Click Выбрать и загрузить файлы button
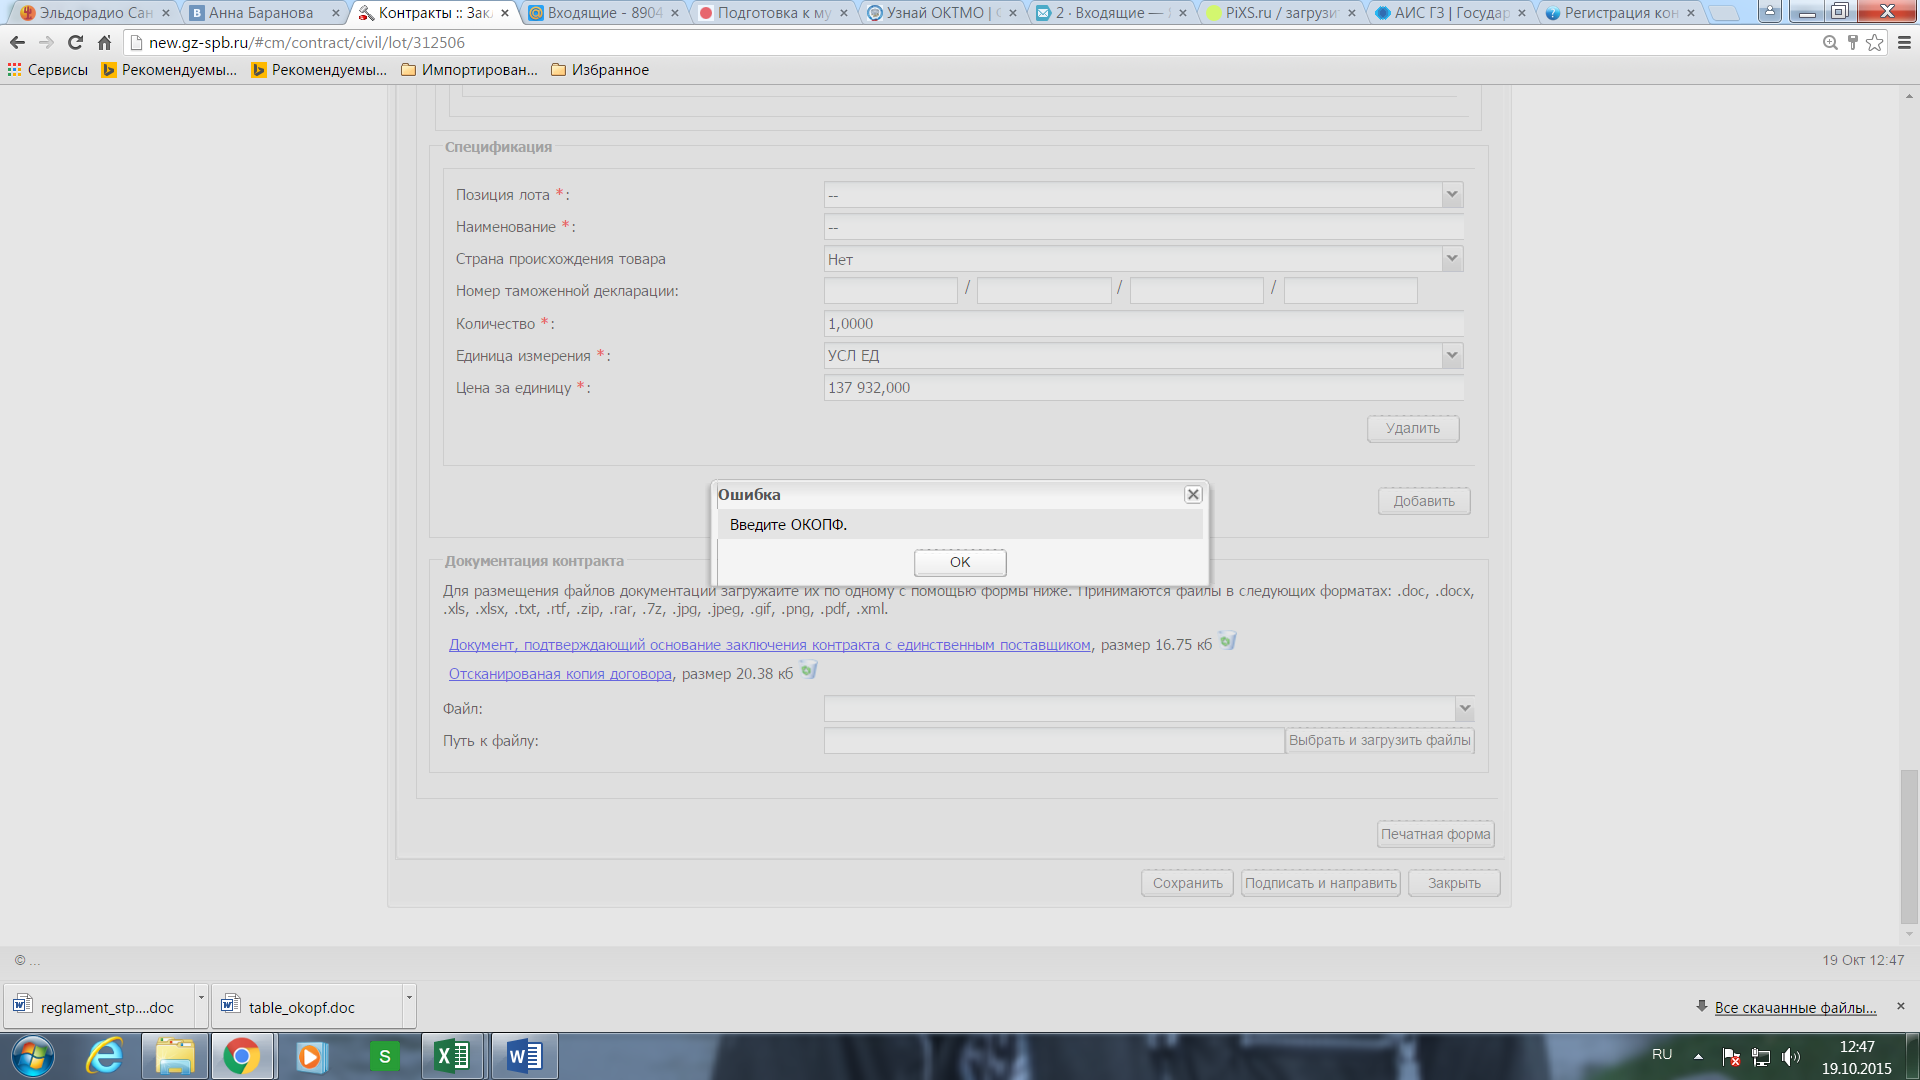This screenshot has width=1920, height=1080. [1380, 741]
